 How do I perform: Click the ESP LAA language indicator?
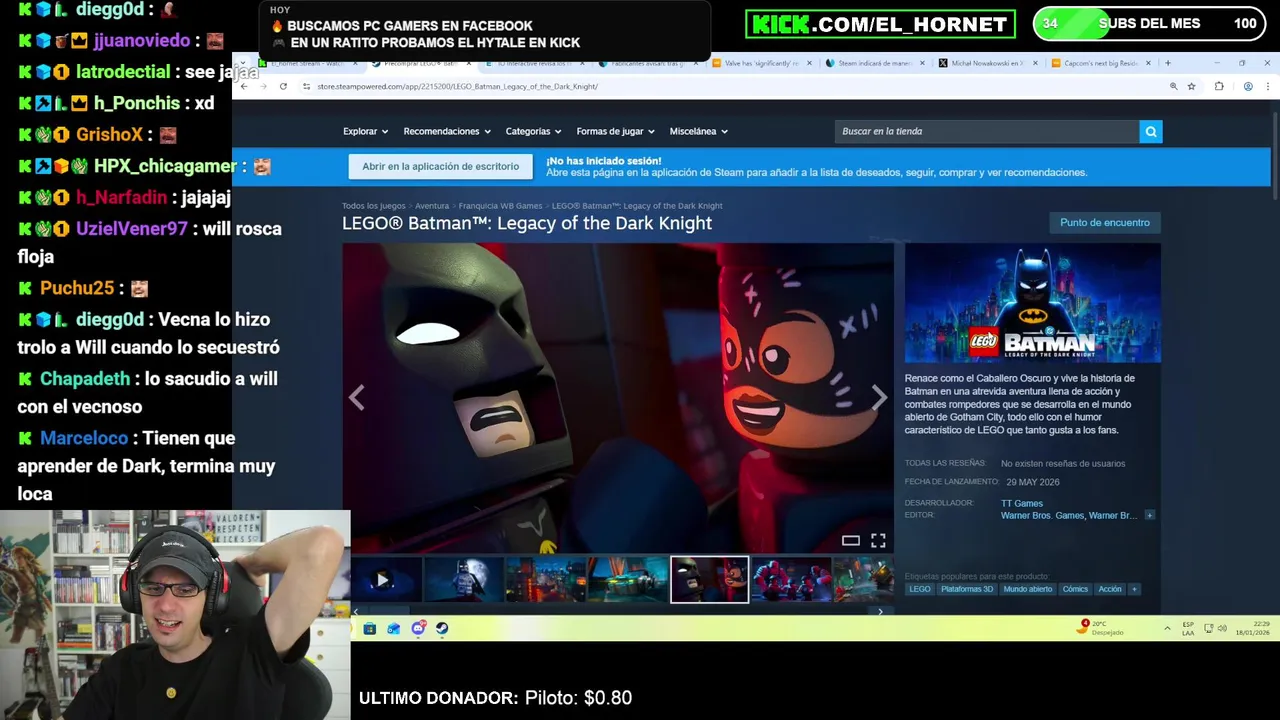(x=1188, y=628)
